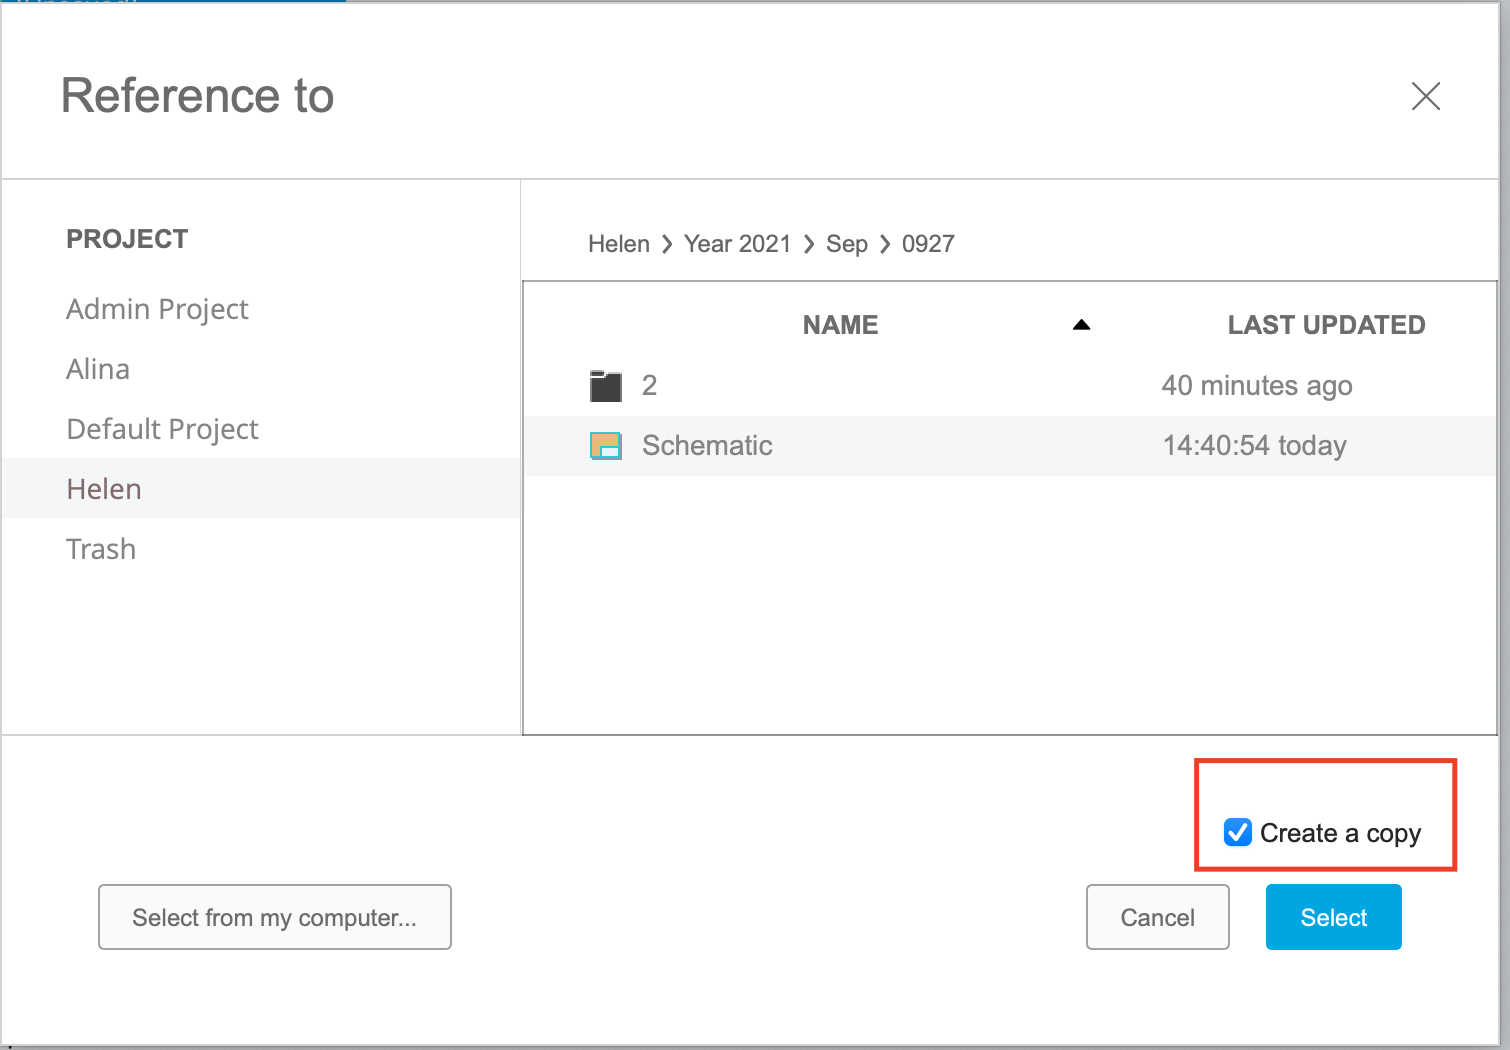Click the chevron between Sep and 0927
Viewport: 1510px width, 1050px height.
click(884, 244)
